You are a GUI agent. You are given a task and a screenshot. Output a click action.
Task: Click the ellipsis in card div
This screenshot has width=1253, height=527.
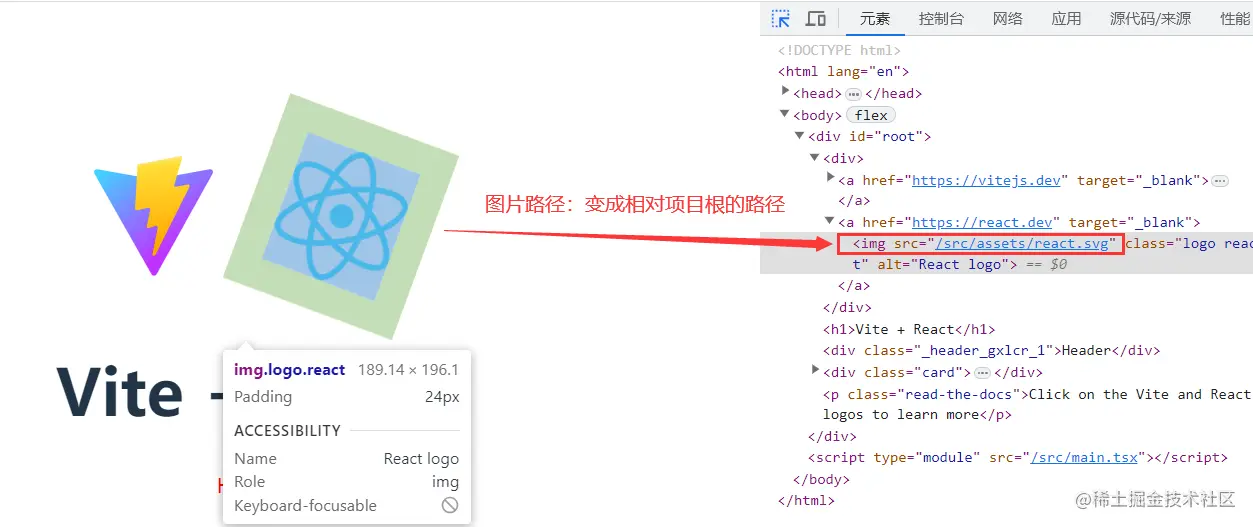click(982, 373)
